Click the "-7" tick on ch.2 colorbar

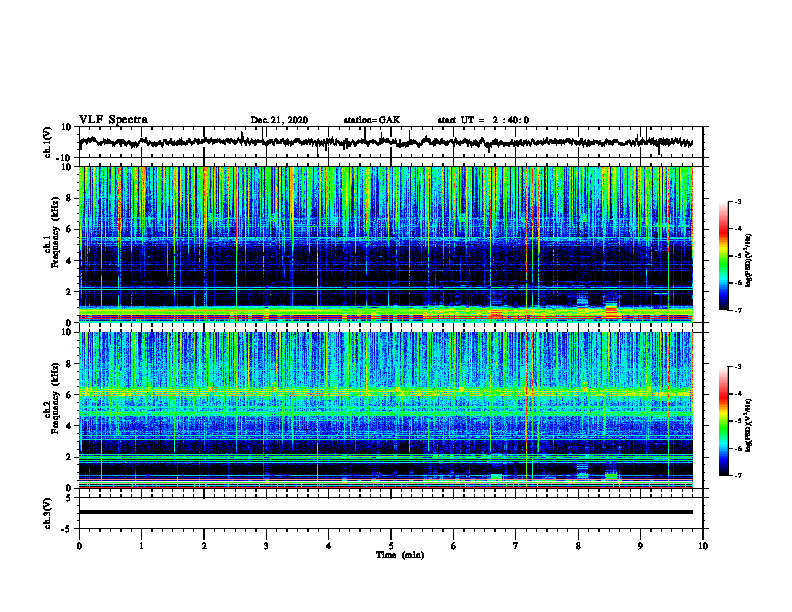pos(737,475)
